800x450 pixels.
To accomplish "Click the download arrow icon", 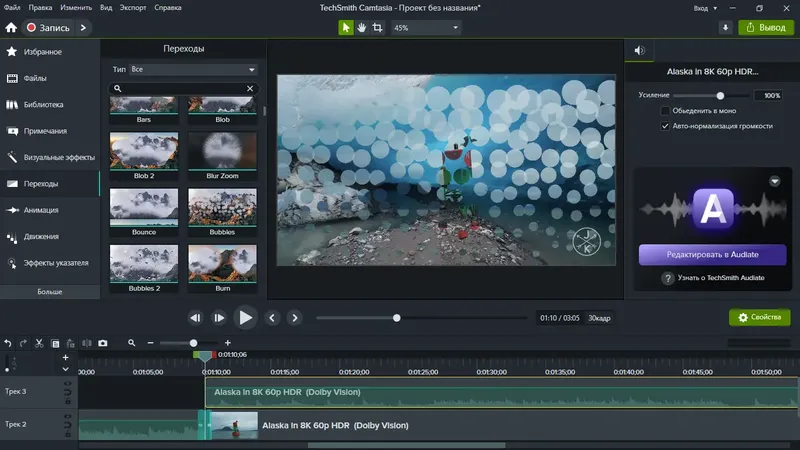I will tap(726, 28).
